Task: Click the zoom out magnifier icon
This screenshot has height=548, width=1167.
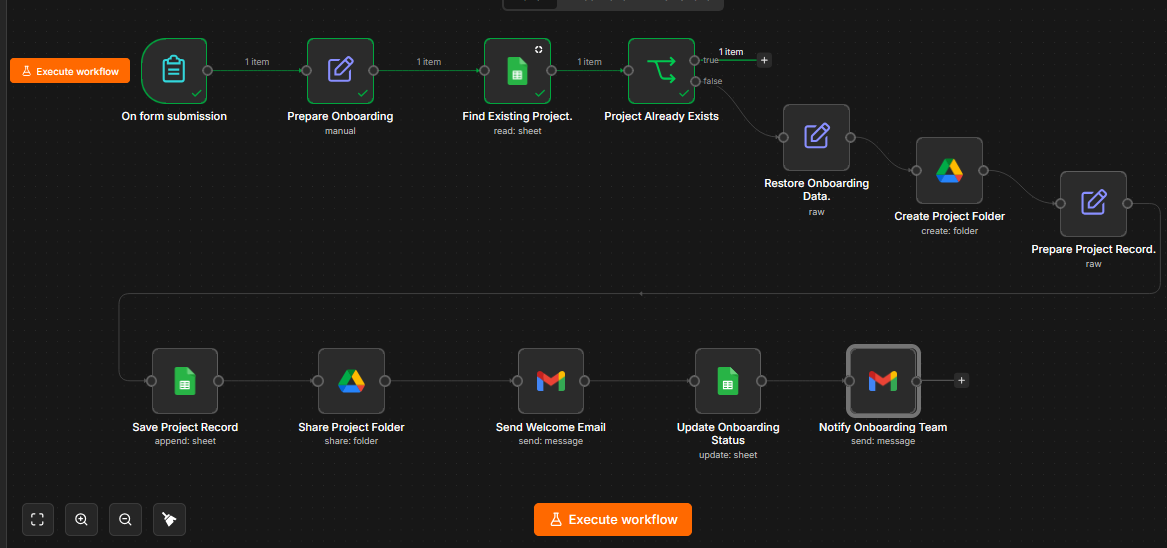Action: tap(126, 520)
